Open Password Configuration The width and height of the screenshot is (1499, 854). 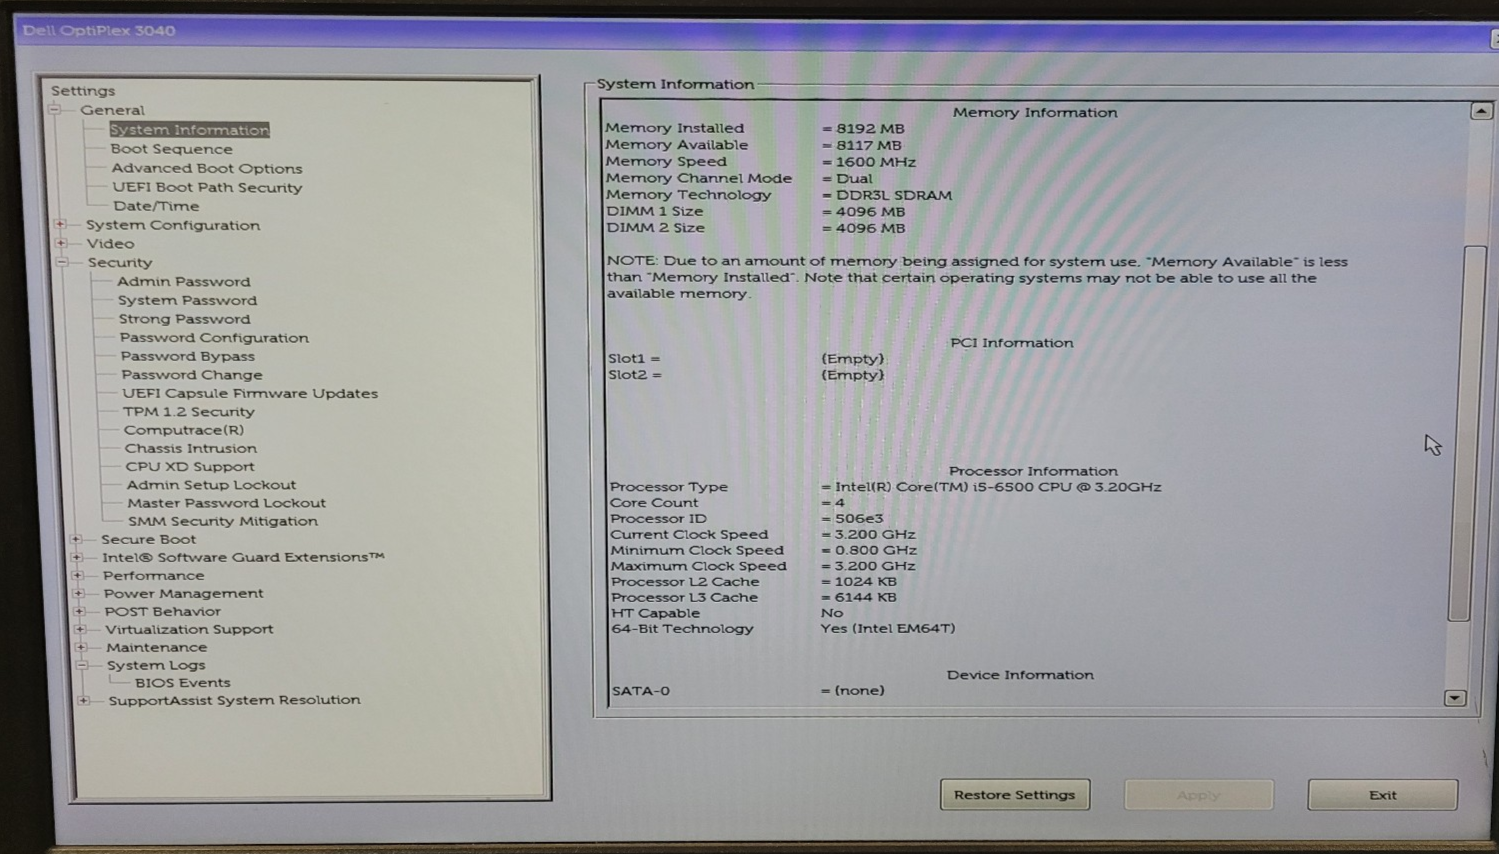pyautogui.click(x=214, y=338)
